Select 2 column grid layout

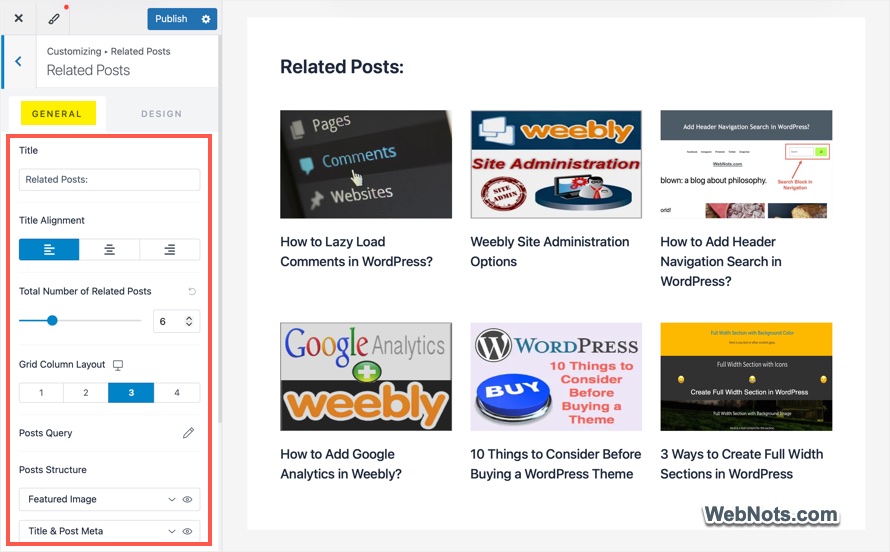click(x=86, y=393)
